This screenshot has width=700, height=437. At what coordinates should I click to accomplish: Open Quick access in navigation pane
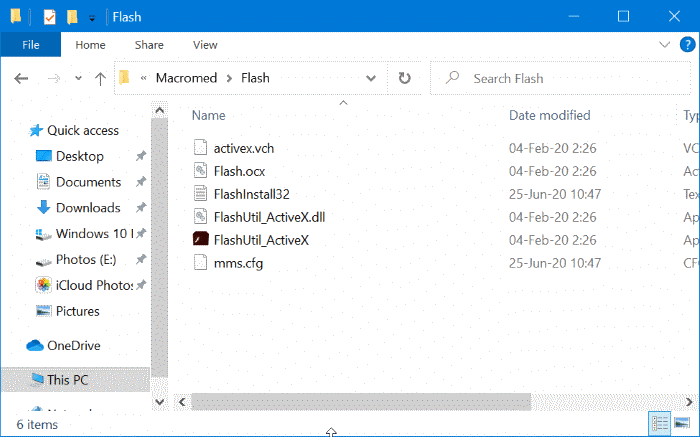pyautogui.click(x=83, y=131)
